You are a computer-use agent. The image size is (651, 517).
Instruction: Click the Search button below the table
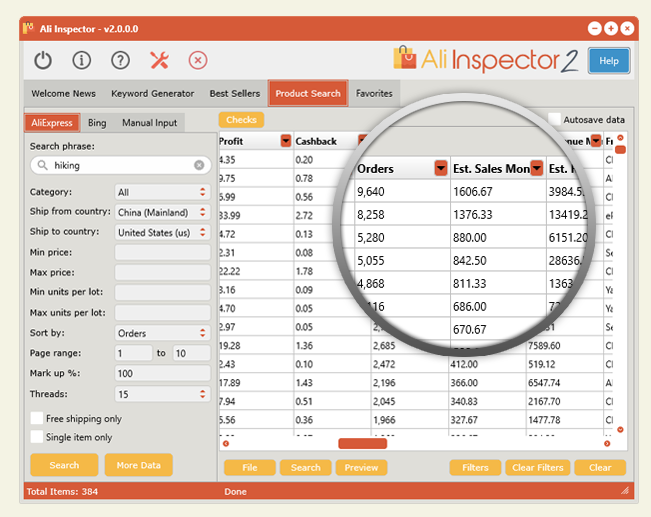coord(306,467)
